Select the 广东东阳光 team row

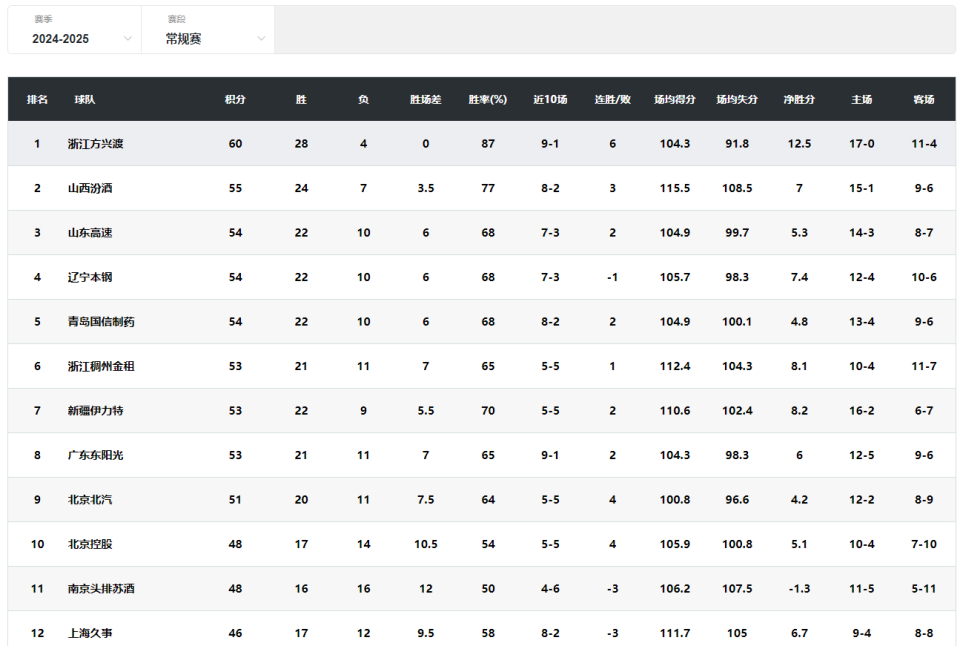click(481, 455)
